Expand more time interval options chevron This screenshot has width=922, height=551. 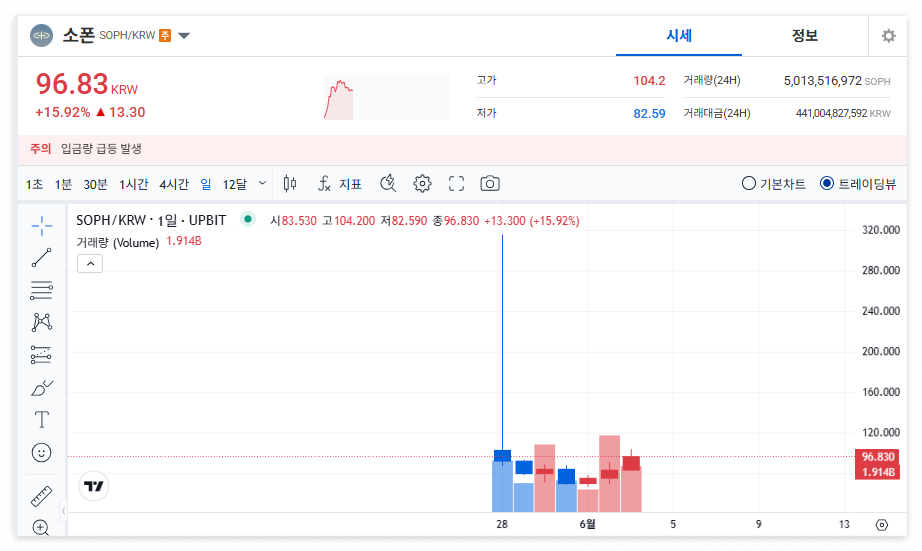[262, 183]
